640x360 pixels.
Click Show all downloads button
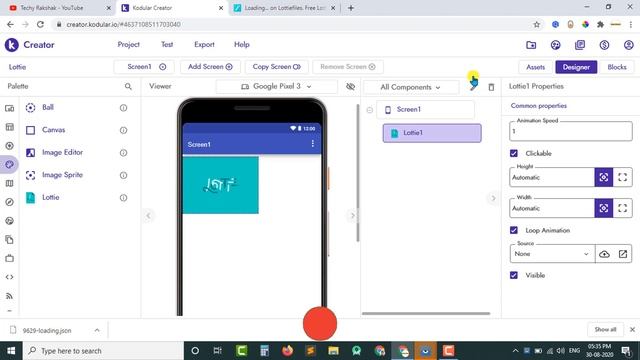pos(605,329)
